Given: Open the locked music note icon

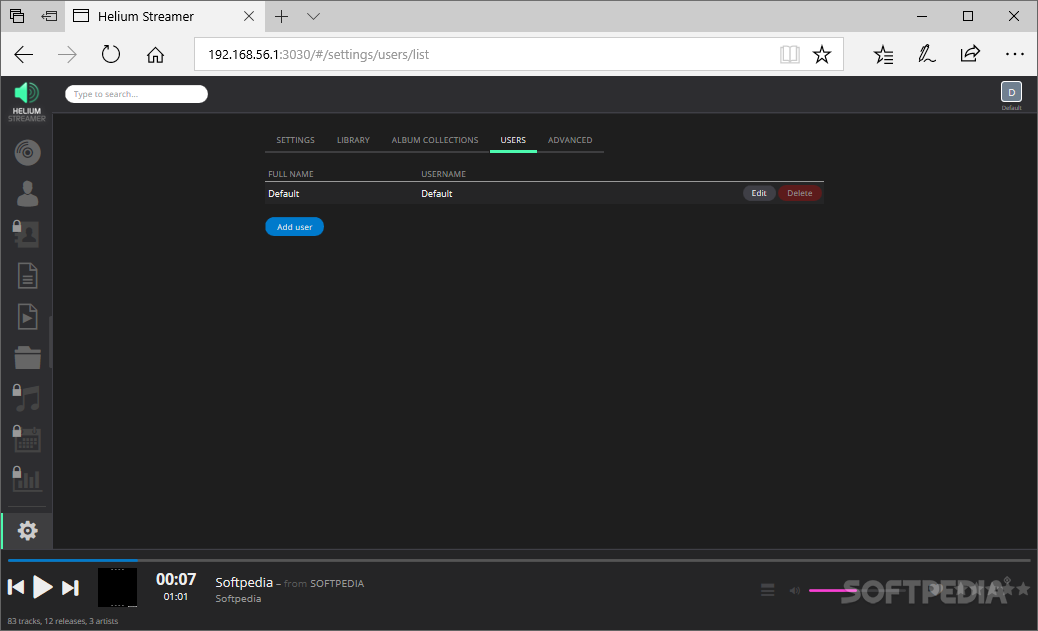Looking at the screenshot, I should pyautogui.click(x=26, y=398).
